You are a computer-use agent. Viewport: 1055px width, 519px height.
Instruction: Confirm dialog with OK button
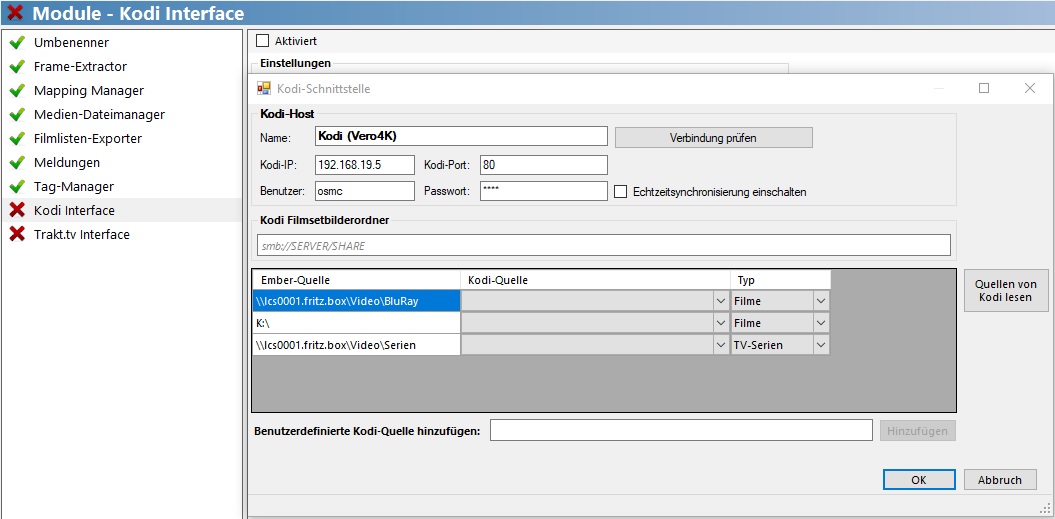point(919,480)
